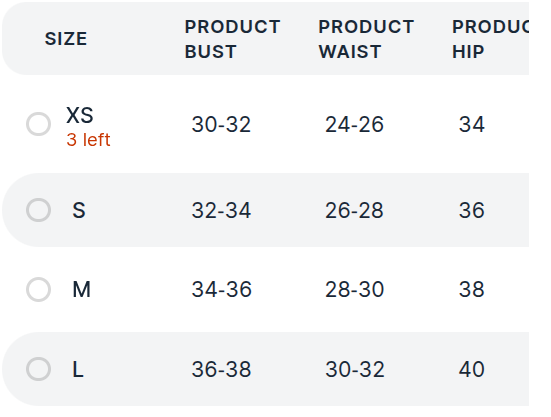
Task: Select the XS size radio button
Action: click(38, 124)
